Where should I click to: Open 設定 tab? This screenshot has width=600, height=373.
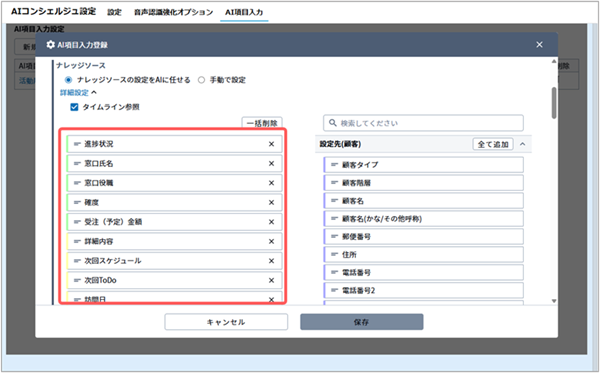point(114,12)
